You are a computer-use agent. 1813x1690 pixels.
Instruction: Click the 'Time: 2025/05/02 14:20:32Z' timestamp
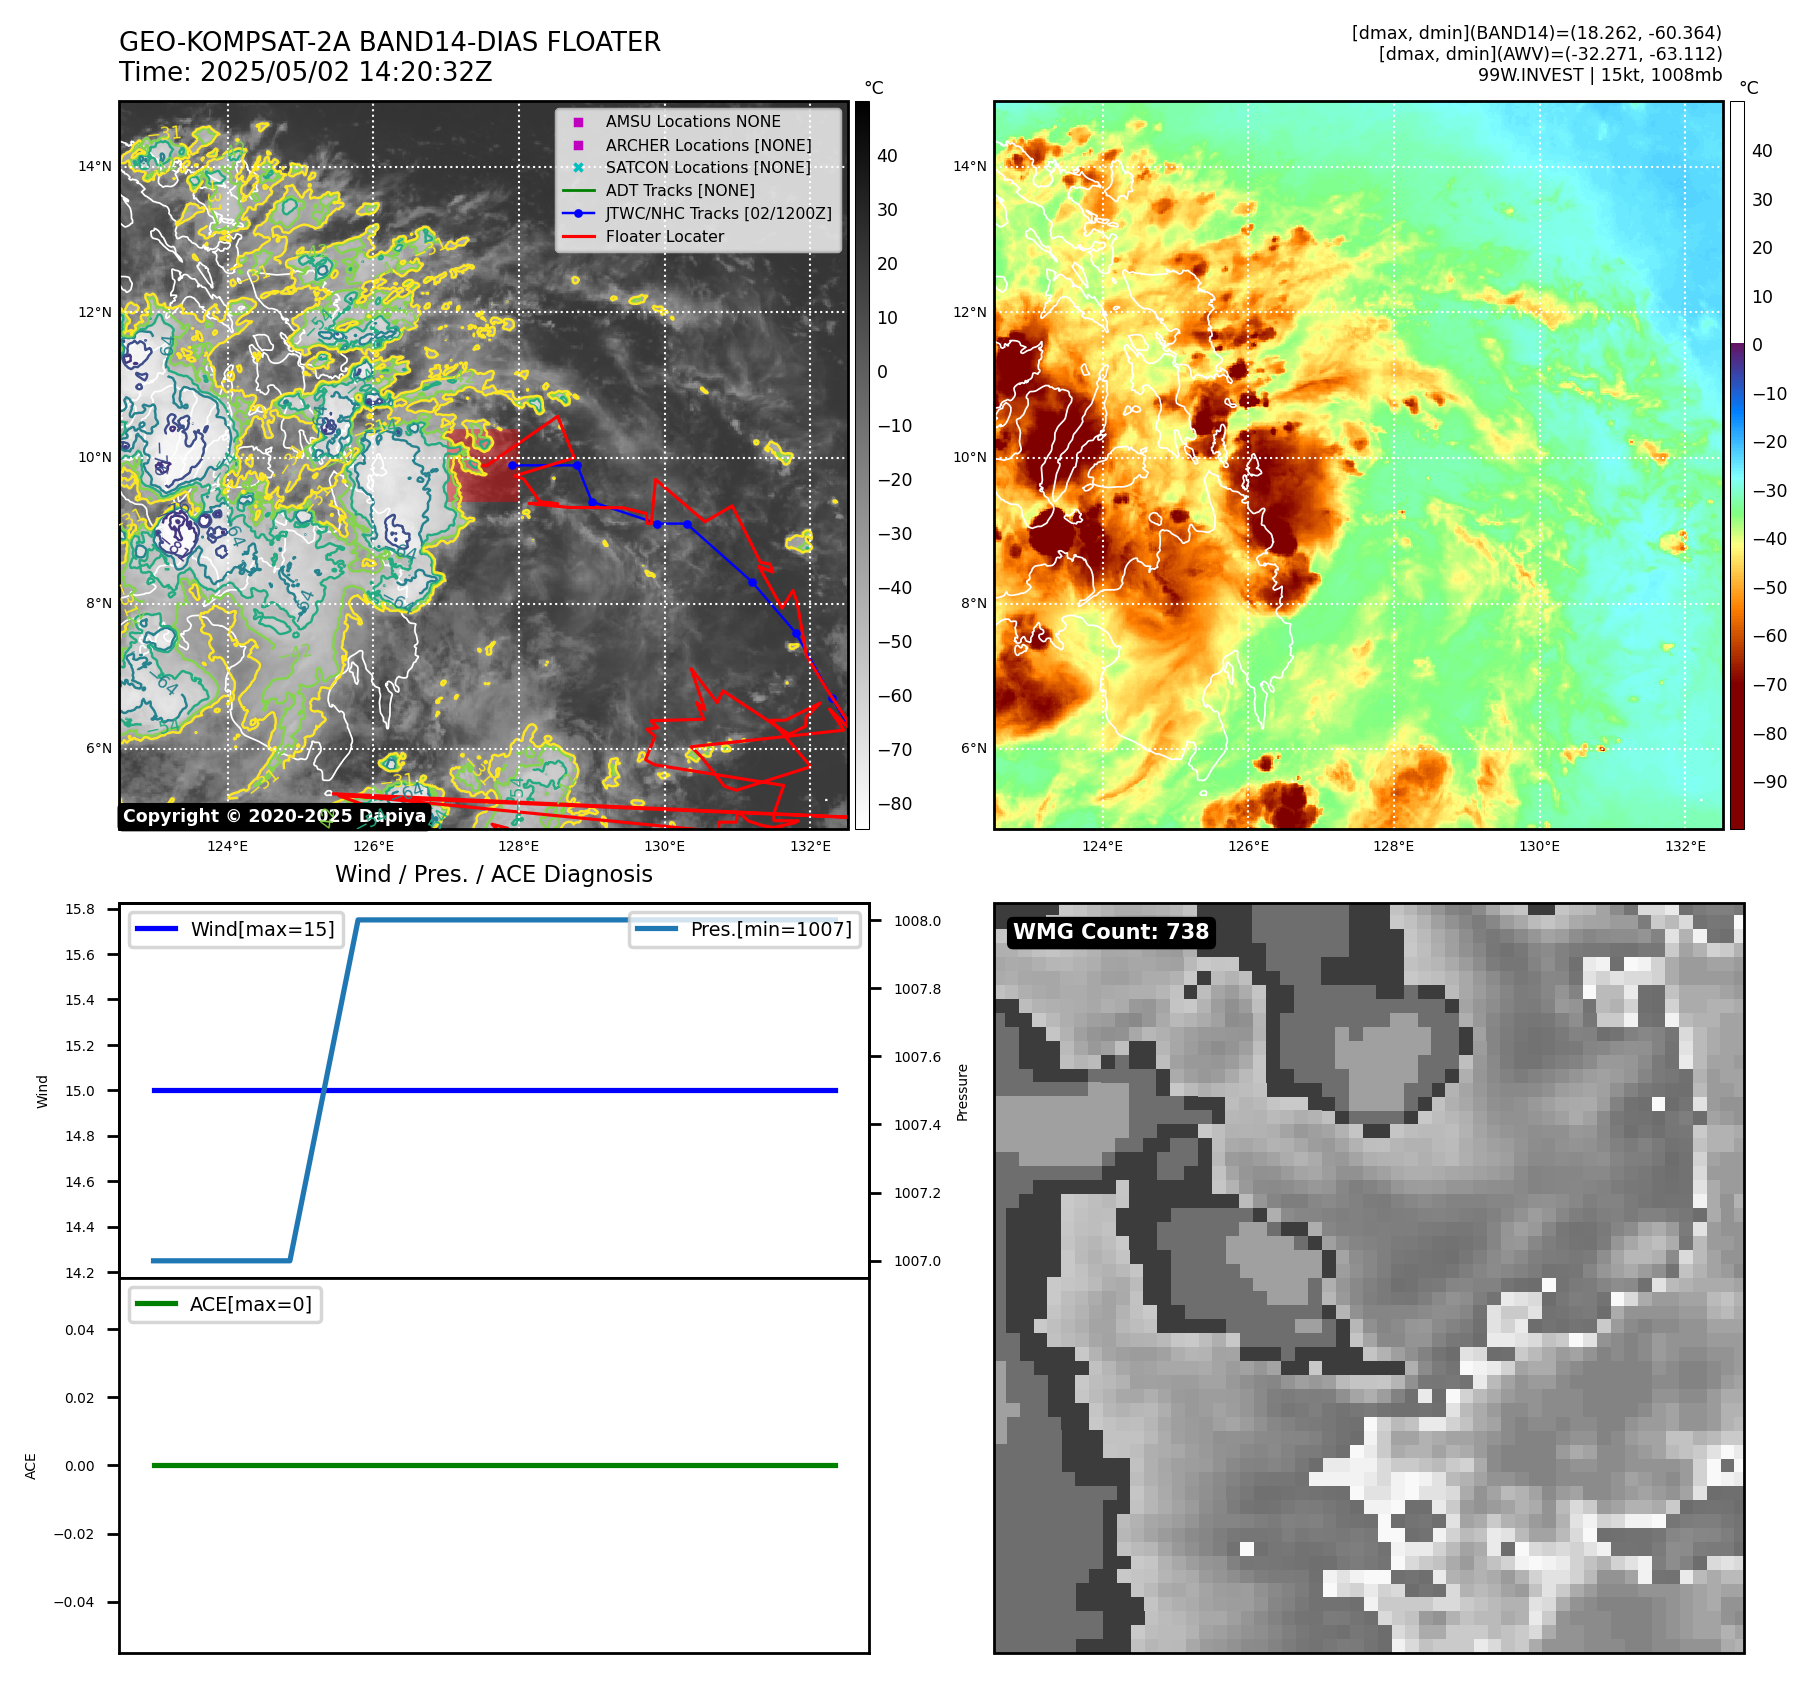[306, 72]
